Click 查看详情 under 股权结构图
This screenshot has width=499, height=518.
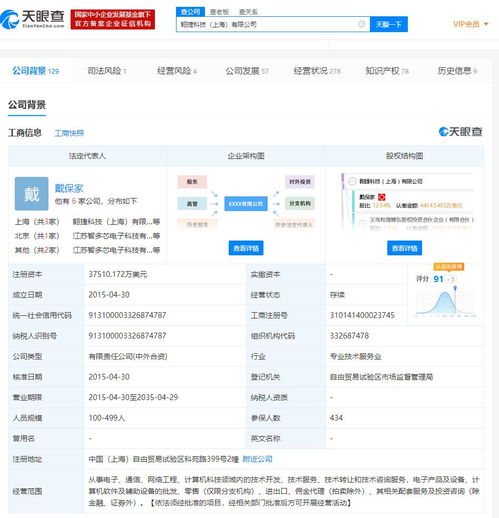pos(404,248)
